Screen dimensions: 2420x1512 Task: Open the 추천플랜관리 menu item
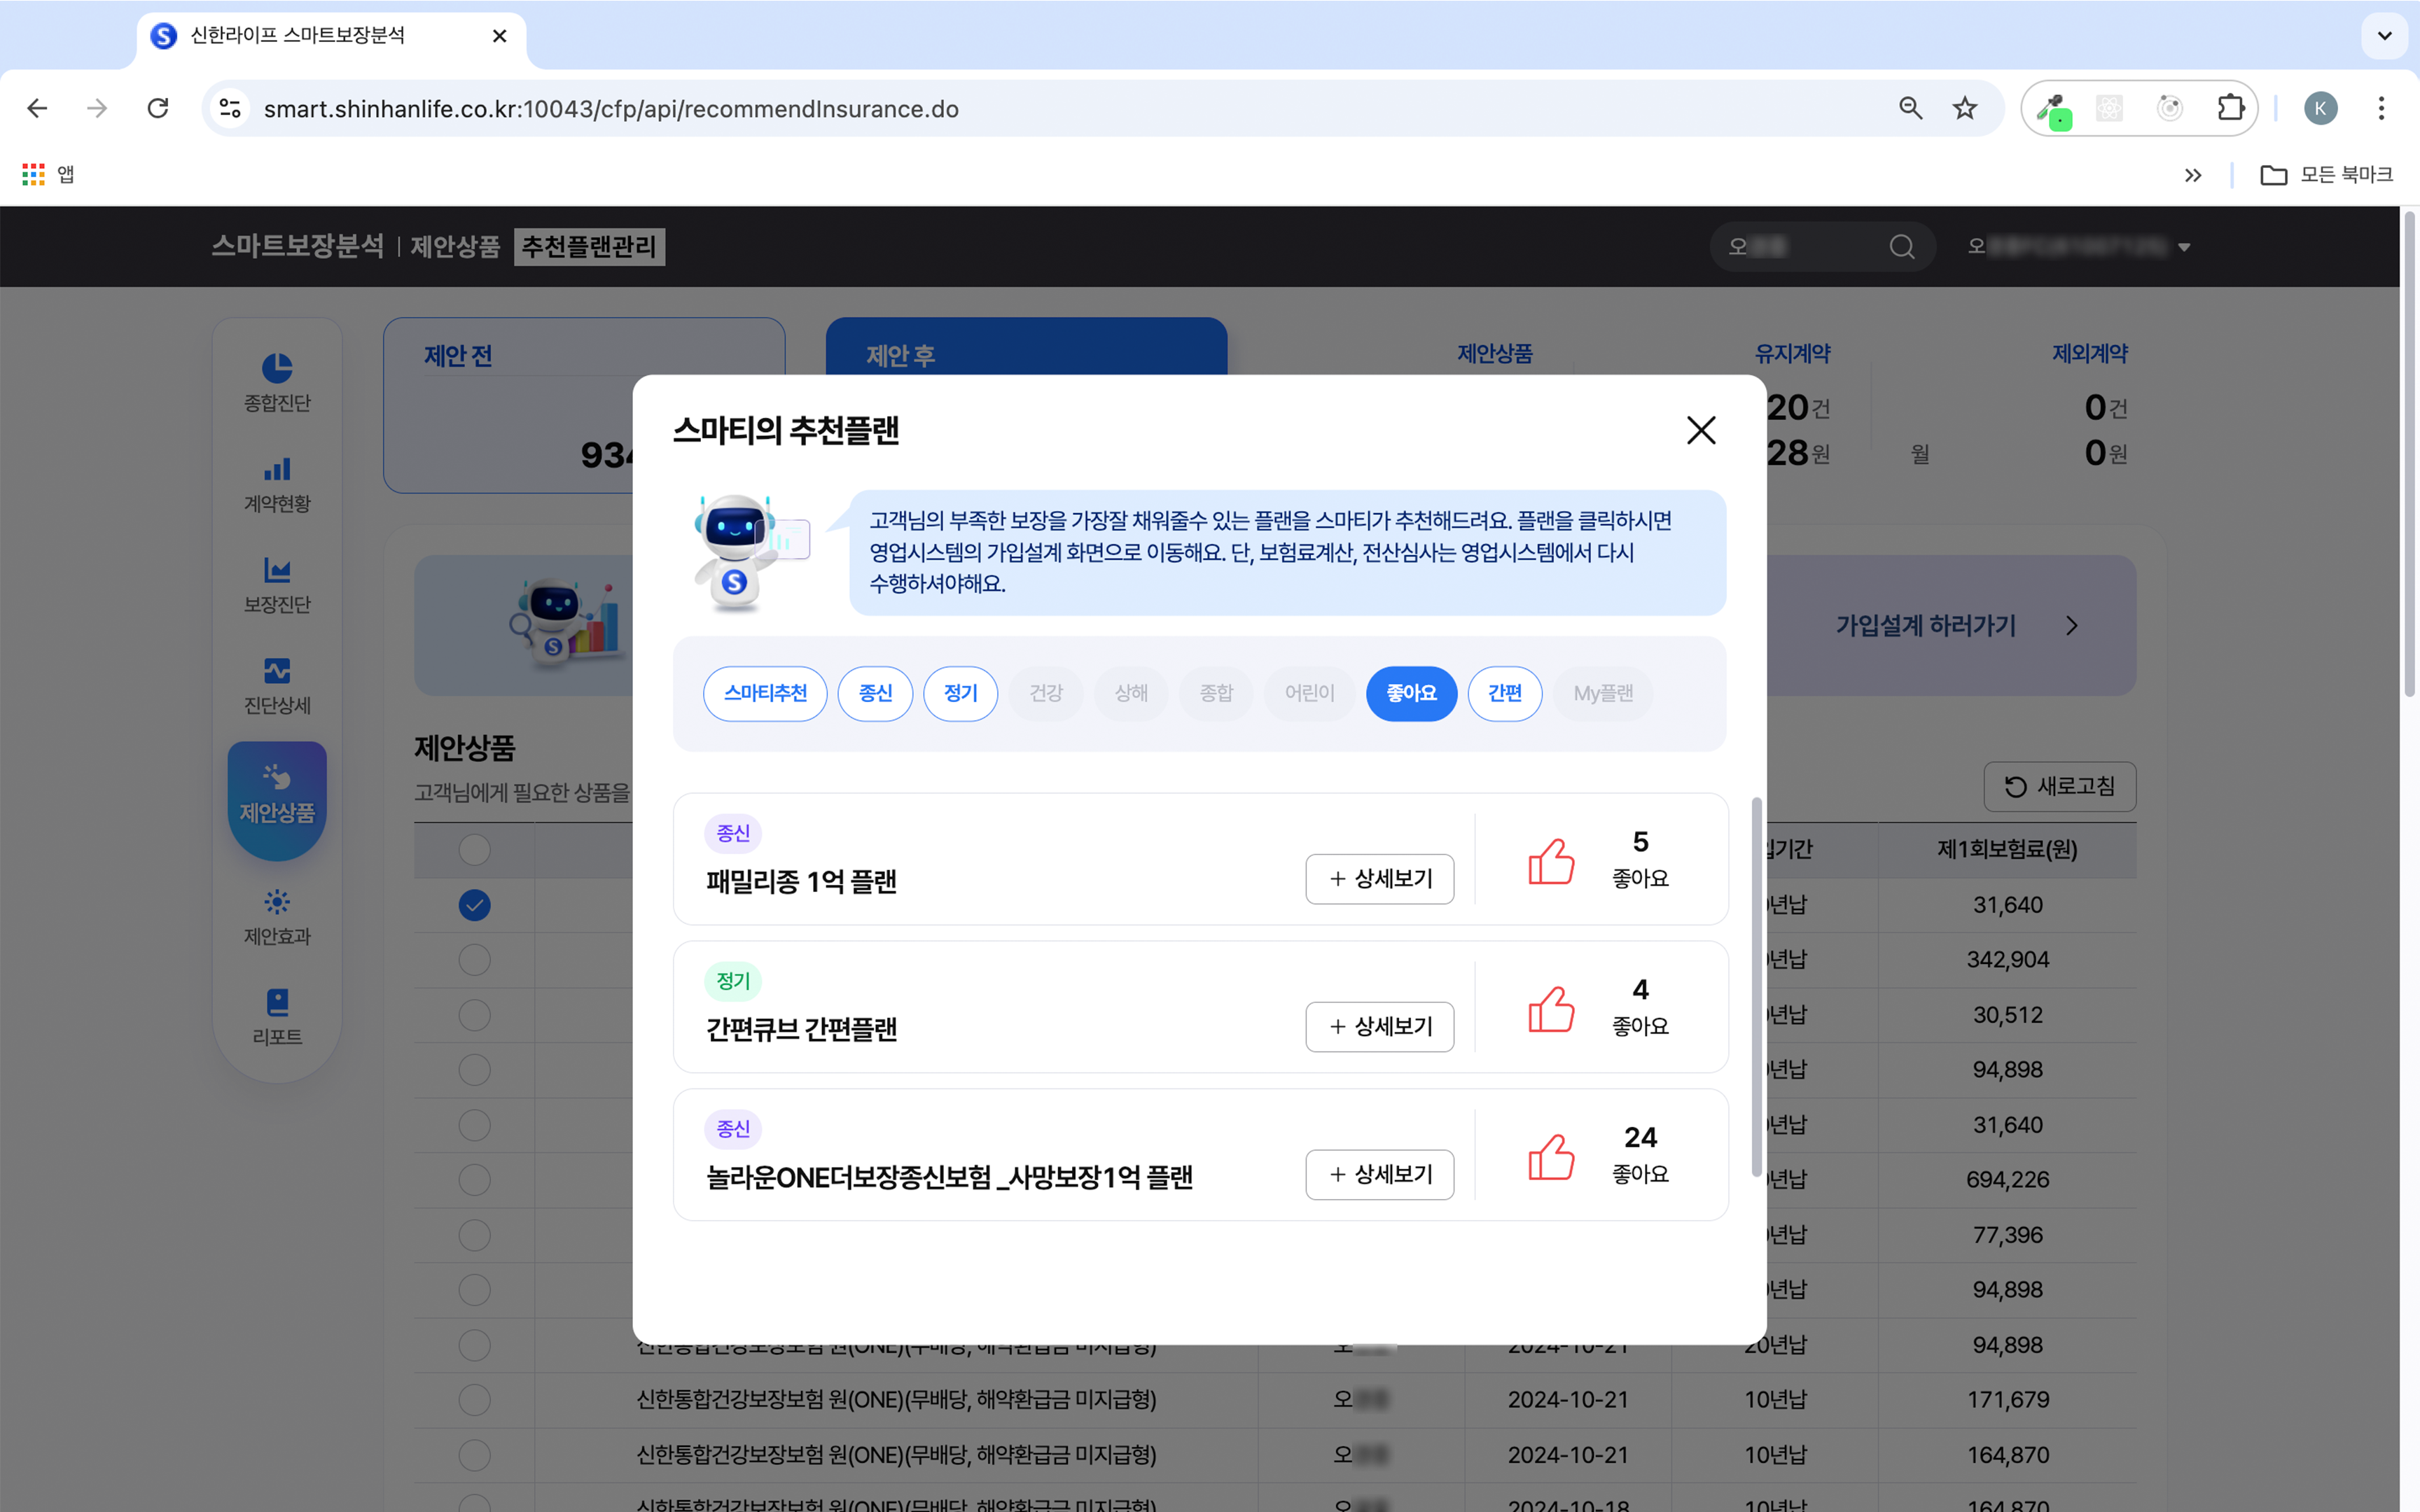pyautogui.click(x=588, y=246)
